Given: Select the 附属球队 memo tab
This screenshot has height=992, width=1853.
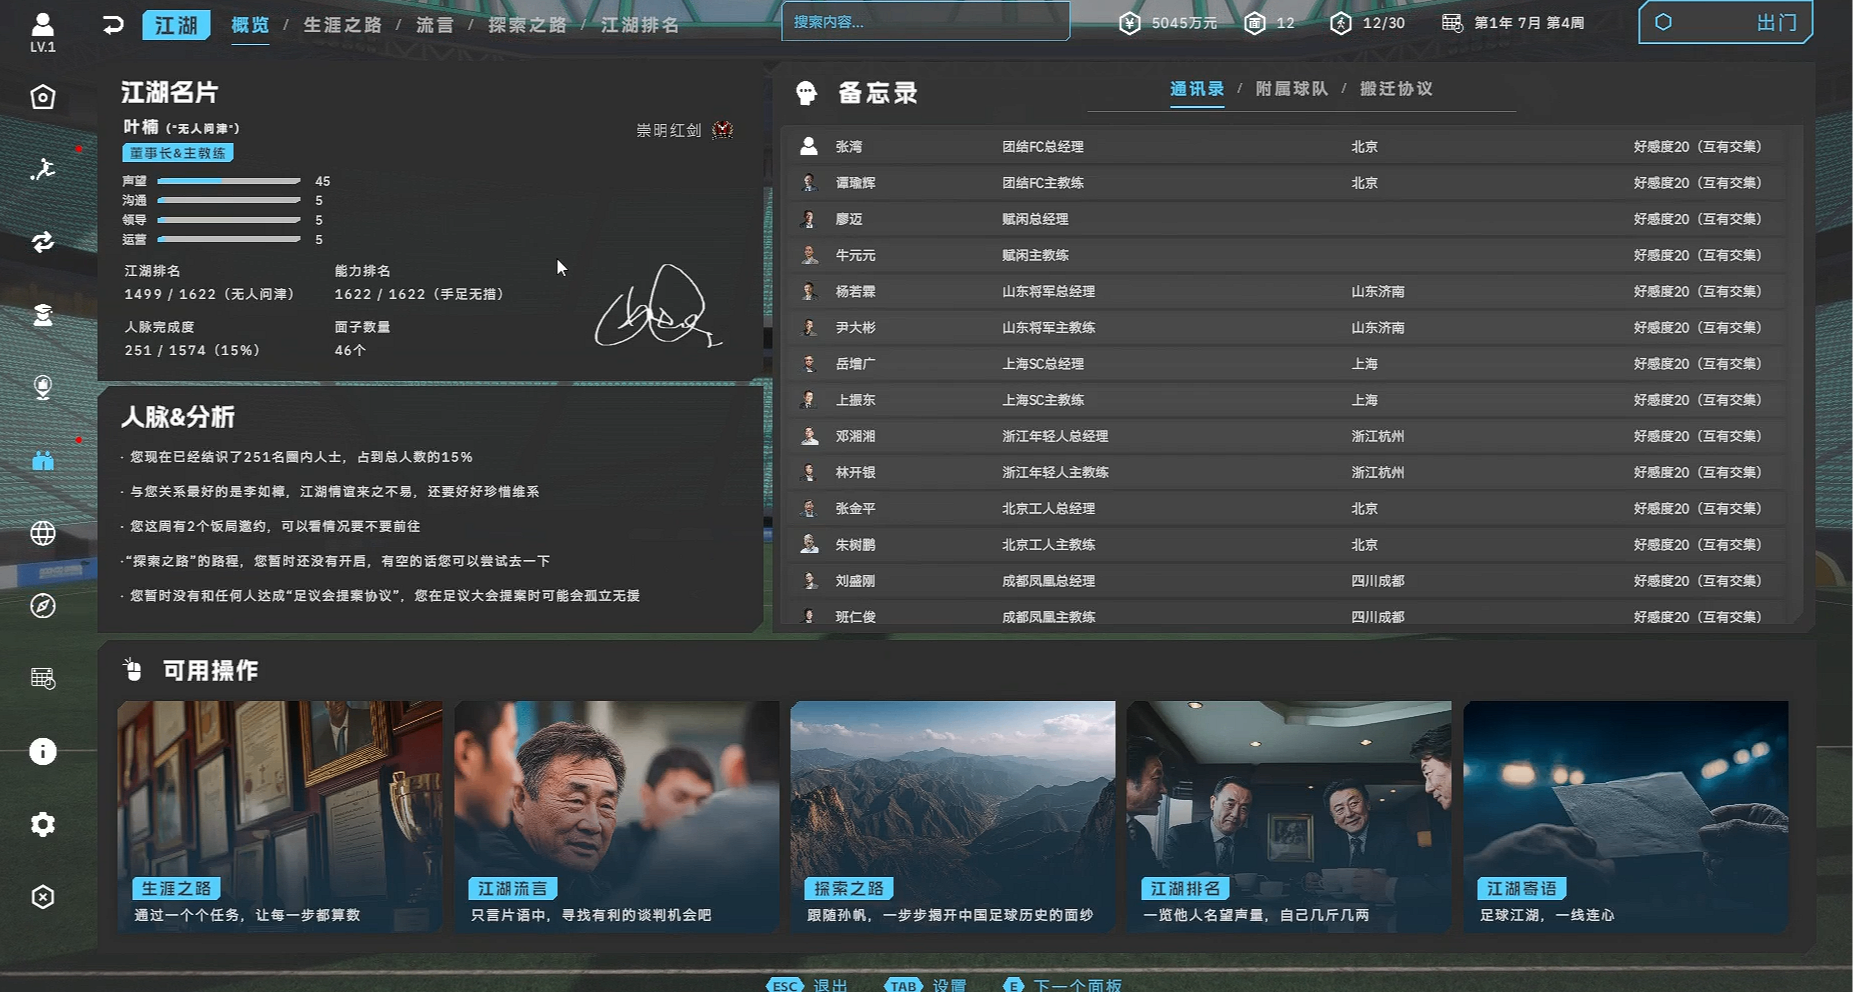Looking at the screenshot, I should coord(1291,89).
